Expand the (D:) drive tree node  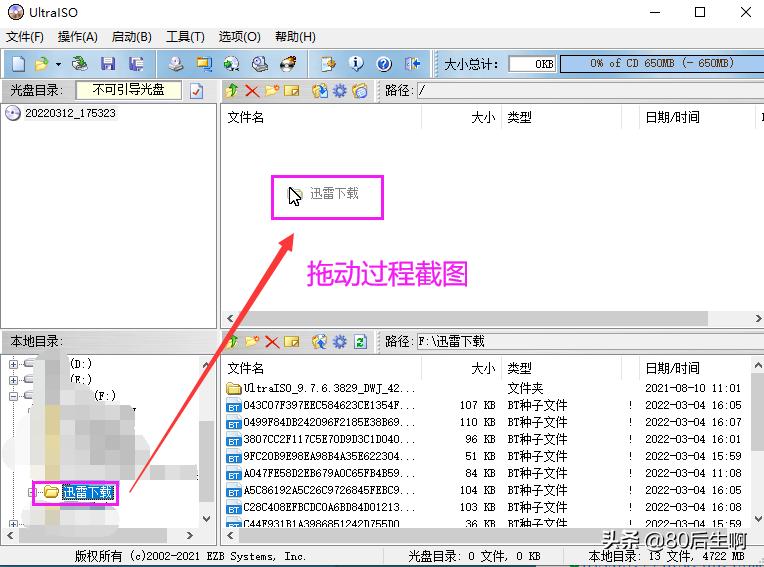click(x=13, y=364)
